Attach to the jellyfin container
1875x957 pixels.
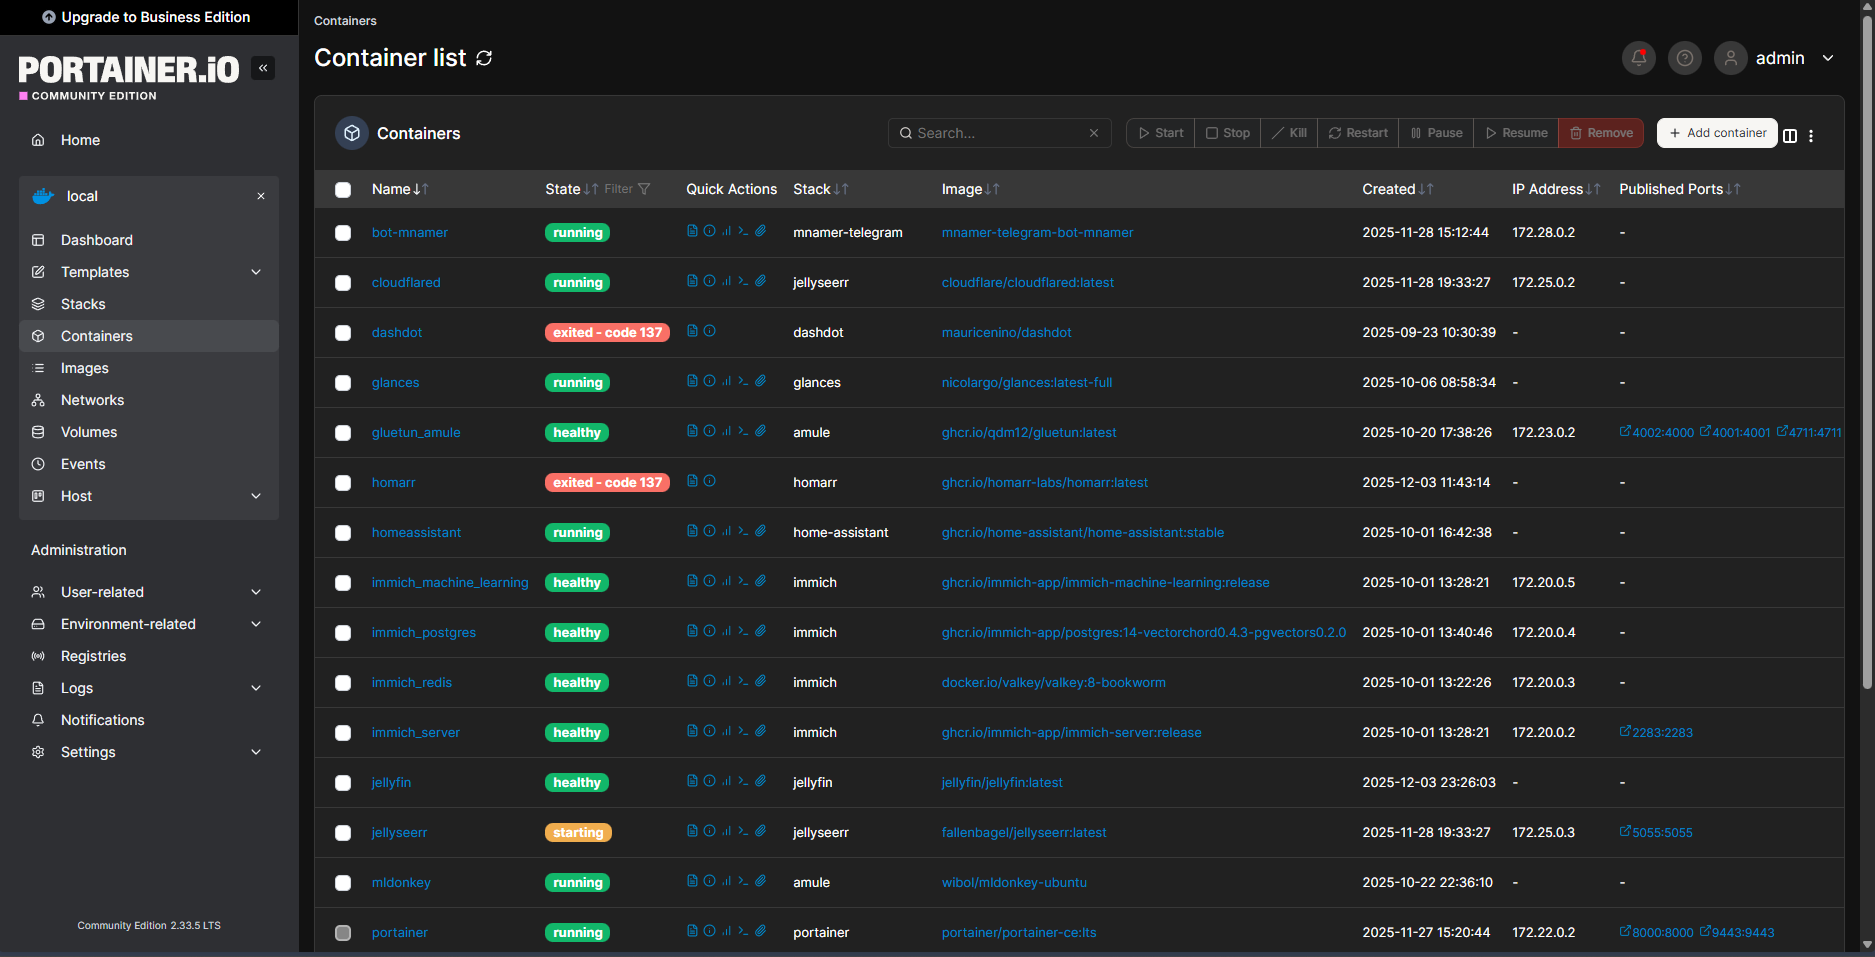[x=761, y=781]
